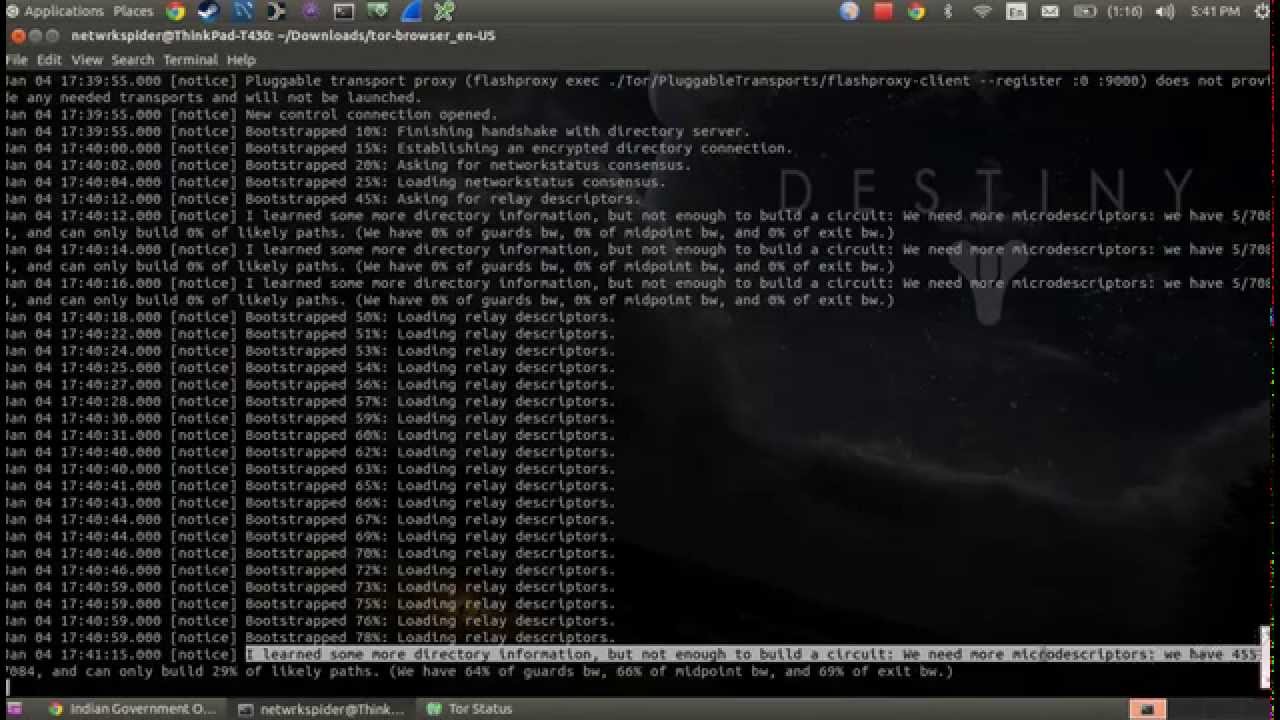Click the round blue globe tray icon
The image size is (1280, 720).
pyautogui.click(x=849, y=12)
